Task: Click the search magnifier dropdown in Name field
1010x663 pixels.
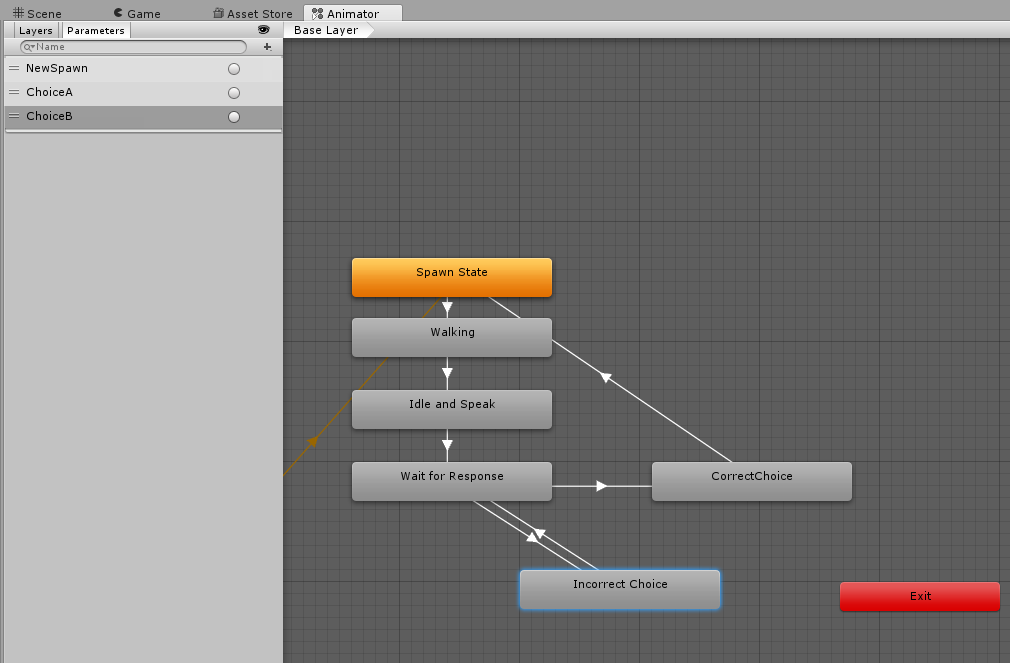Action: [x=29, y=47]
